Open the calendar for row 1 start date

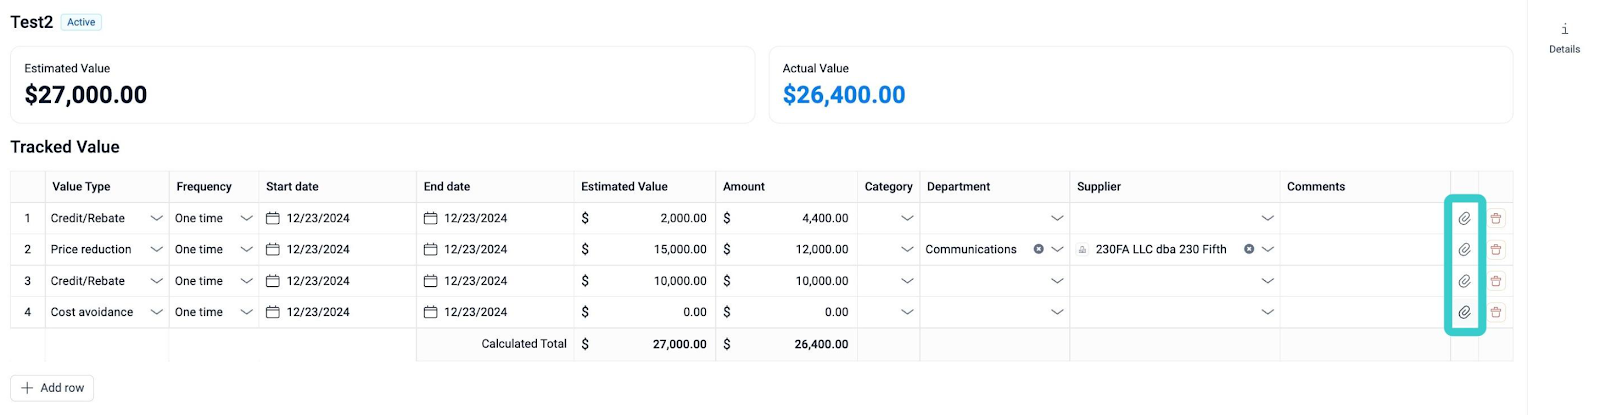coord(272,218)
